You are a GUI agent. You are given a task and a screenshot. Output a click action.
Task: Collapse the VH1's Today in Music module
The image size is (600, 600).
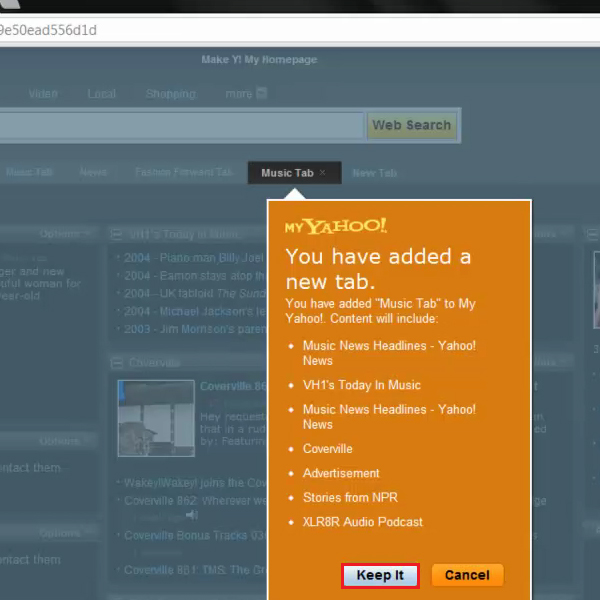tap(116, 234)
